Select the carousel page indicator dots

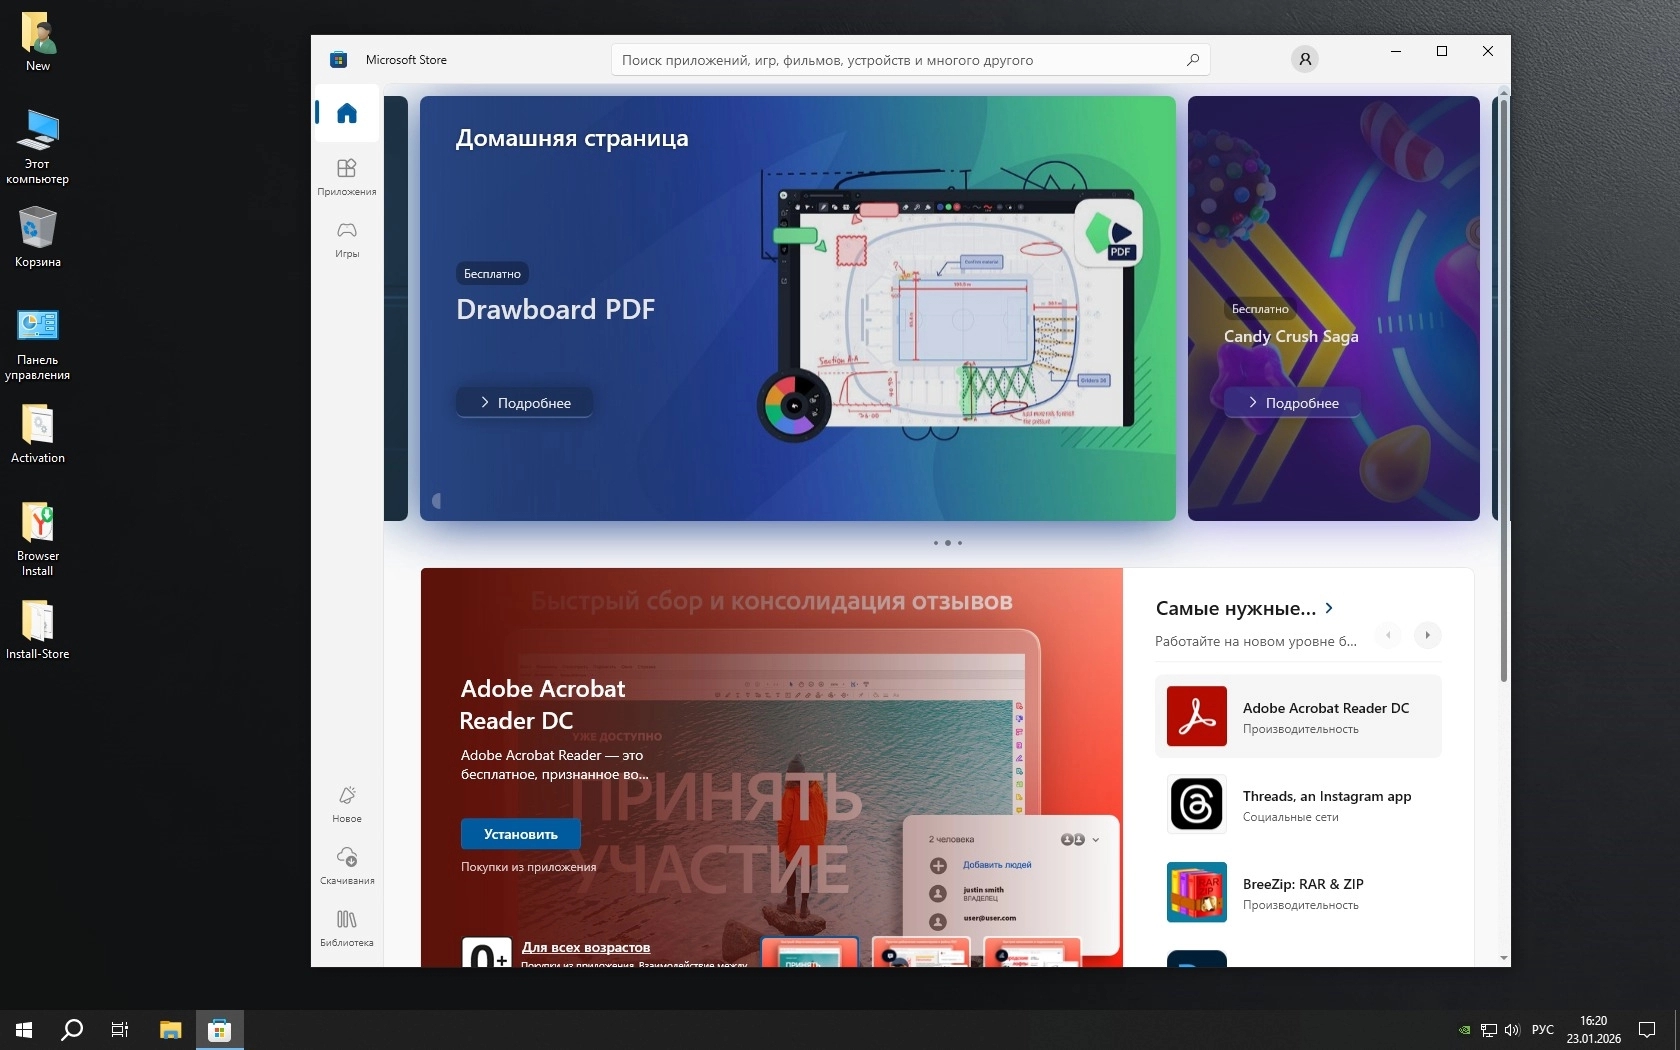(947, 543)
